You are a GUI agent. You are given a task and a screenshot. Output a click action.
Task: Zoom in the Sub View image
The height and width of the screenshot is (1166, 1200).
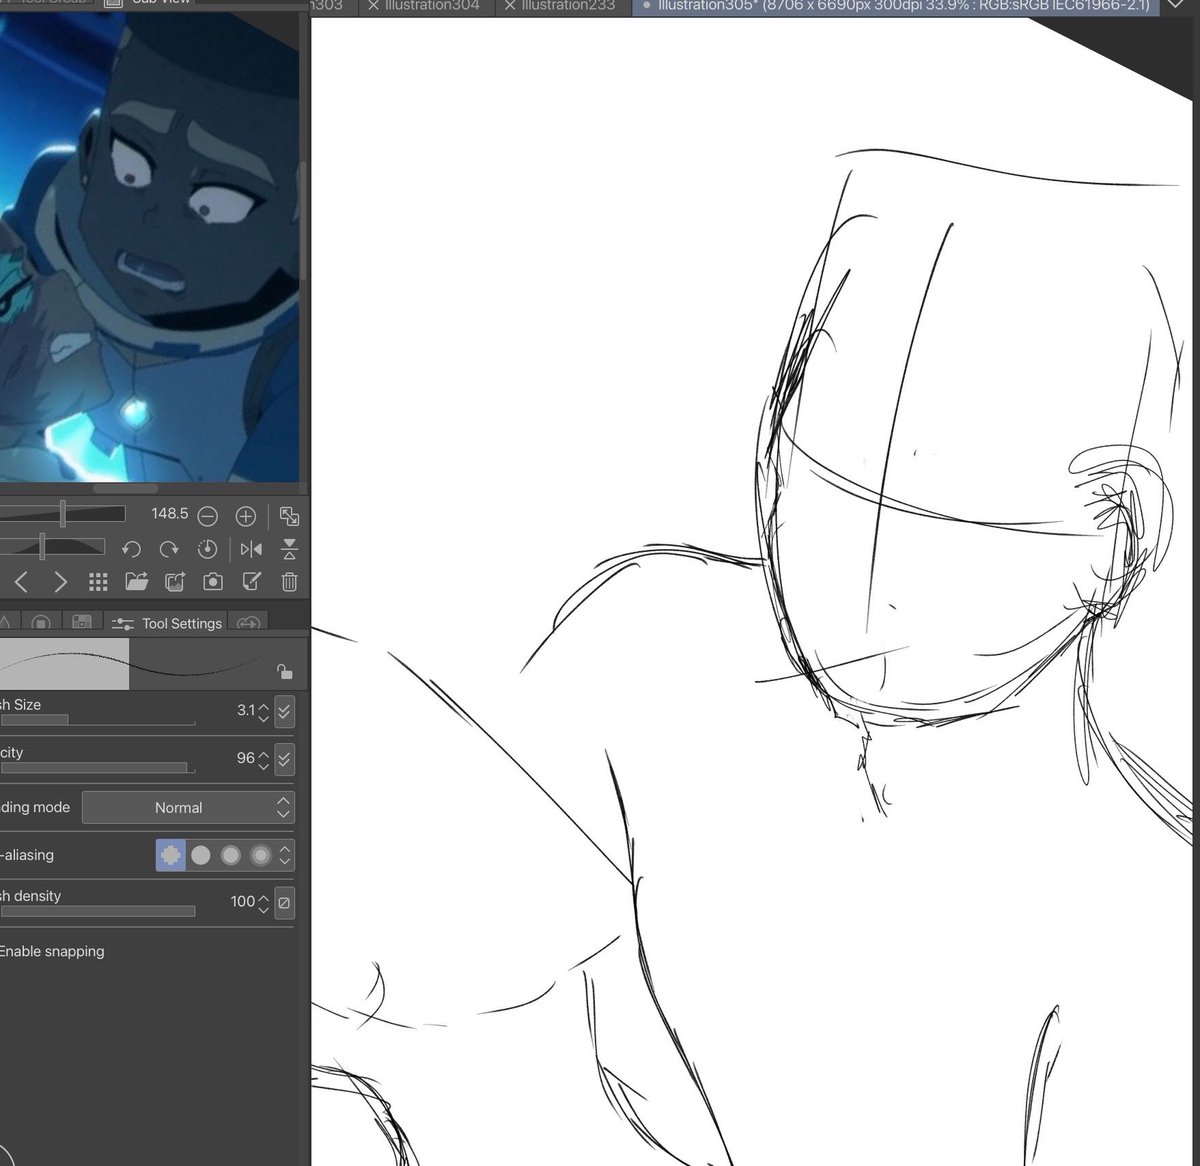click(246, 516)
